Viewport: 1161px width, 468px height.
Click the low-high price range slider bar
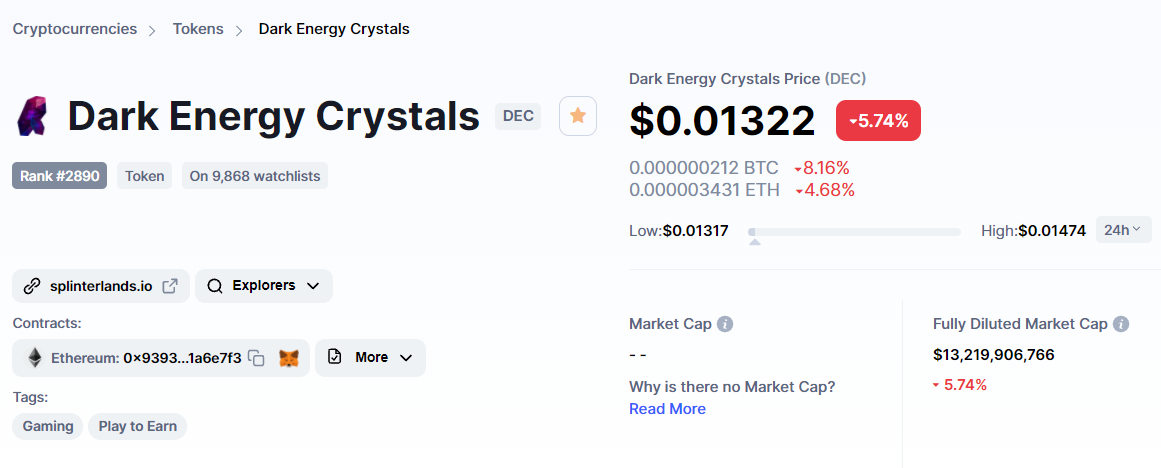(x=854, y=232)
